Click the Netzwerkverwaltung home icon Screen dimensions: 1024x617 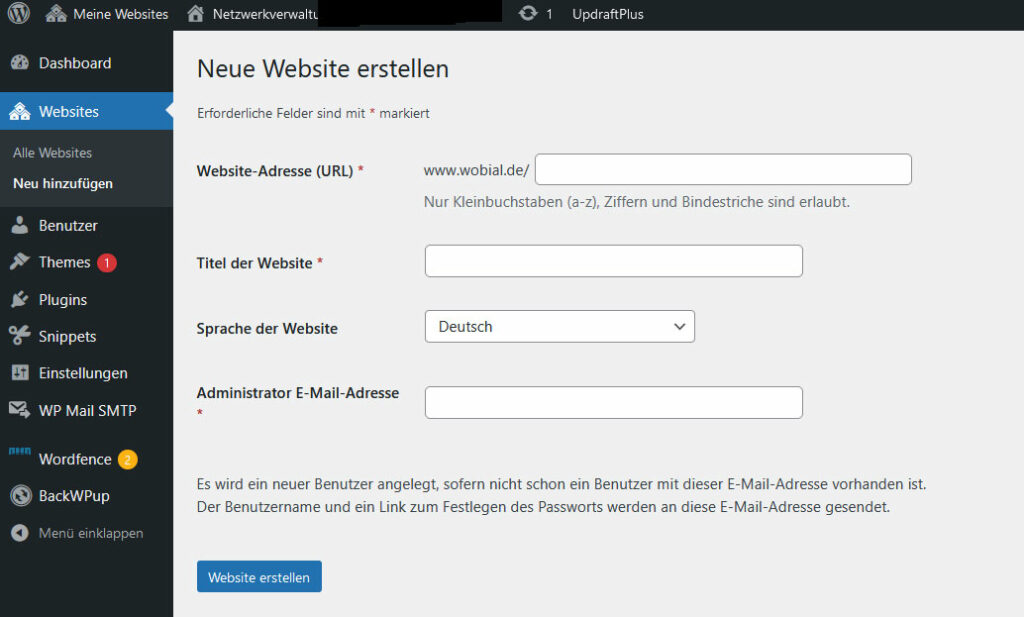(x=195, y=14)
